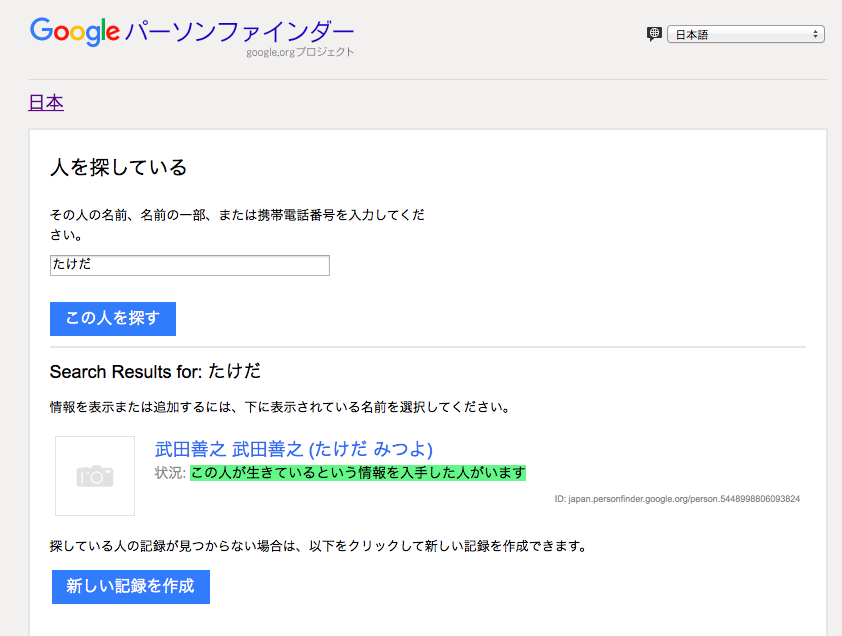
Task: Click the 状況: label
Action: pyautogui.click(x=170, y=473)
